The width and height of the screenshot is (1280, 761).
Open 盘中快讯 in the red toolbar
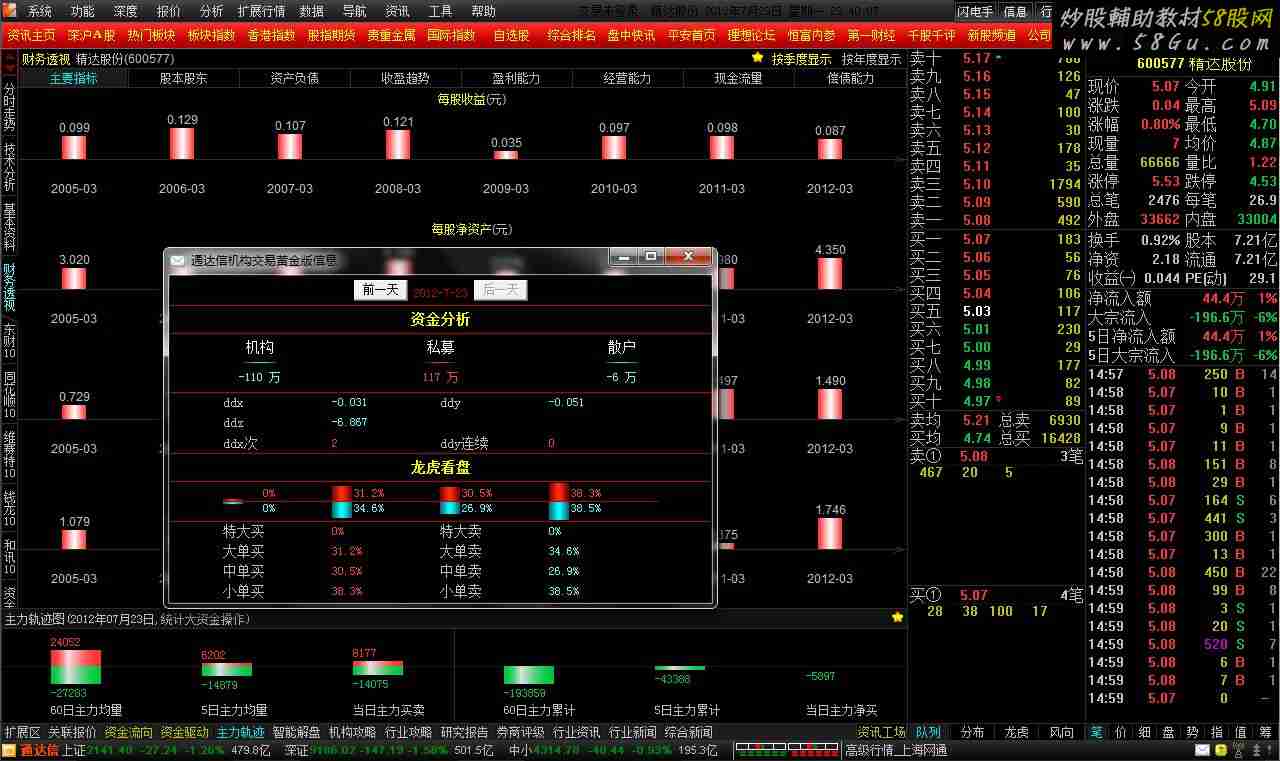tap(631, 35)
